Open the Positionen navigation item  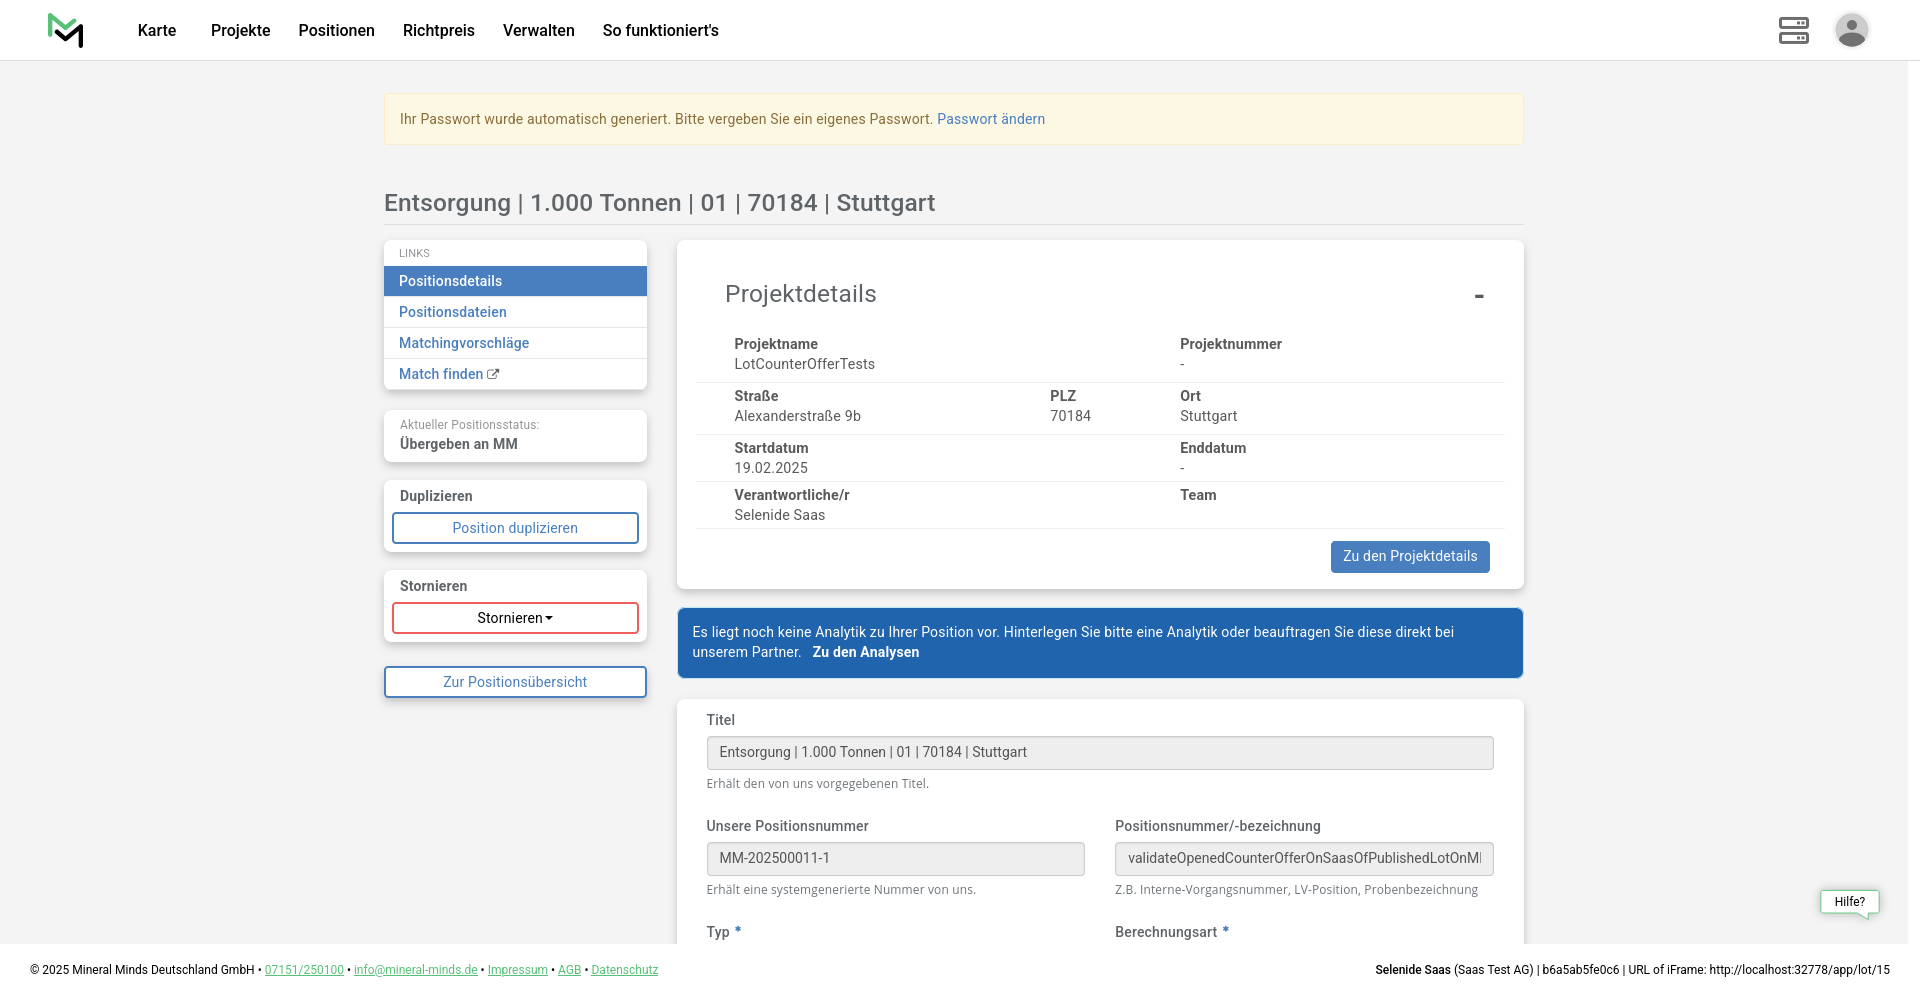[x=336, y=30]
